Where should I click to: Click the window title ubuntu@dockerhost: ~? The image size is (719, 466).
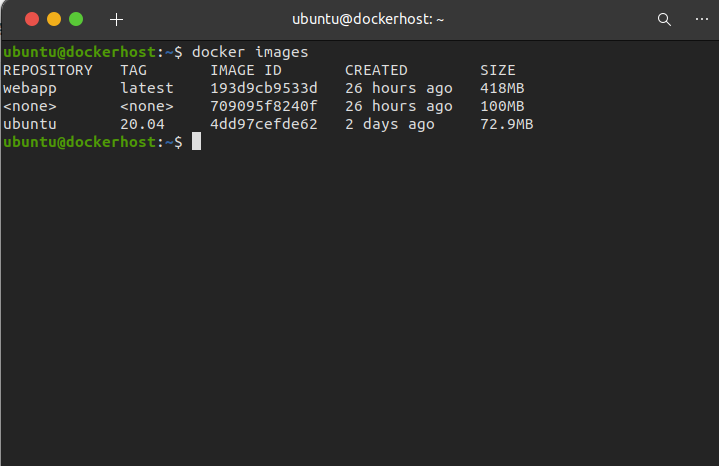[368, 19]
